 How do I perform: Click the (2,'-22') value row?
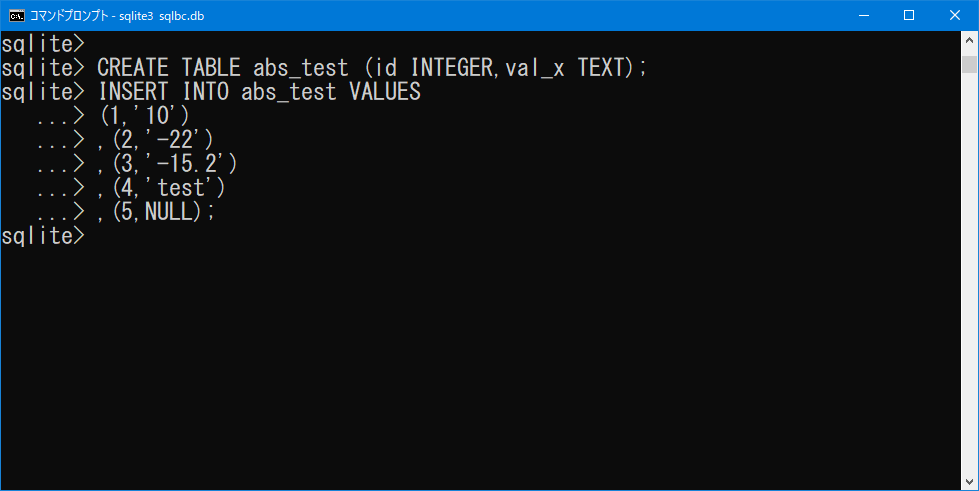pos(156,139)
